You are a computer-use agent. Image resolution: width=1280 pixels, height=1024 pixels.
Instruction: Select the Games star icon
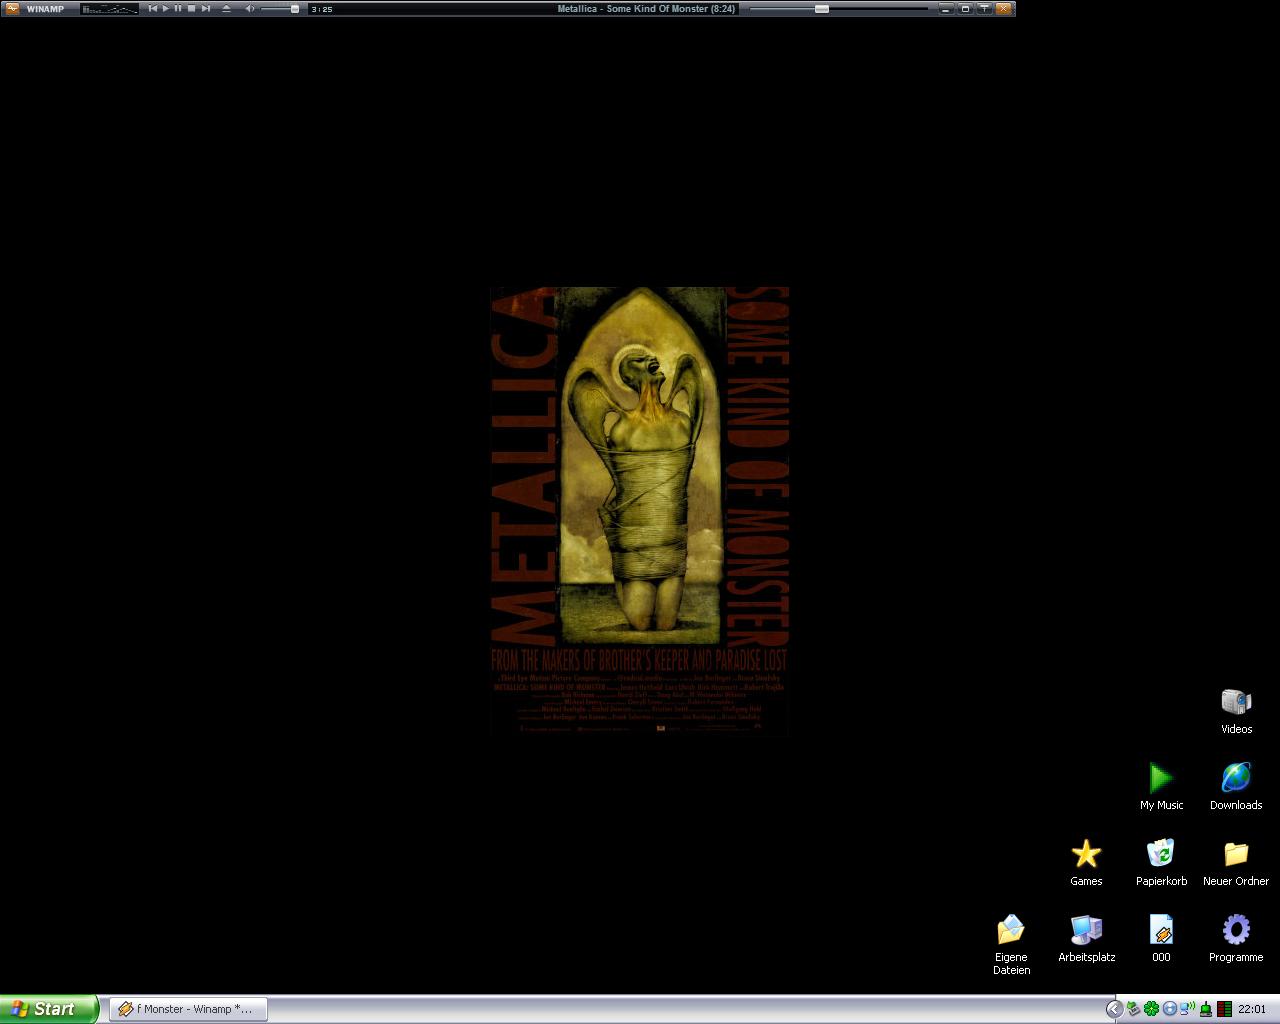click(x=1086, y=863)
